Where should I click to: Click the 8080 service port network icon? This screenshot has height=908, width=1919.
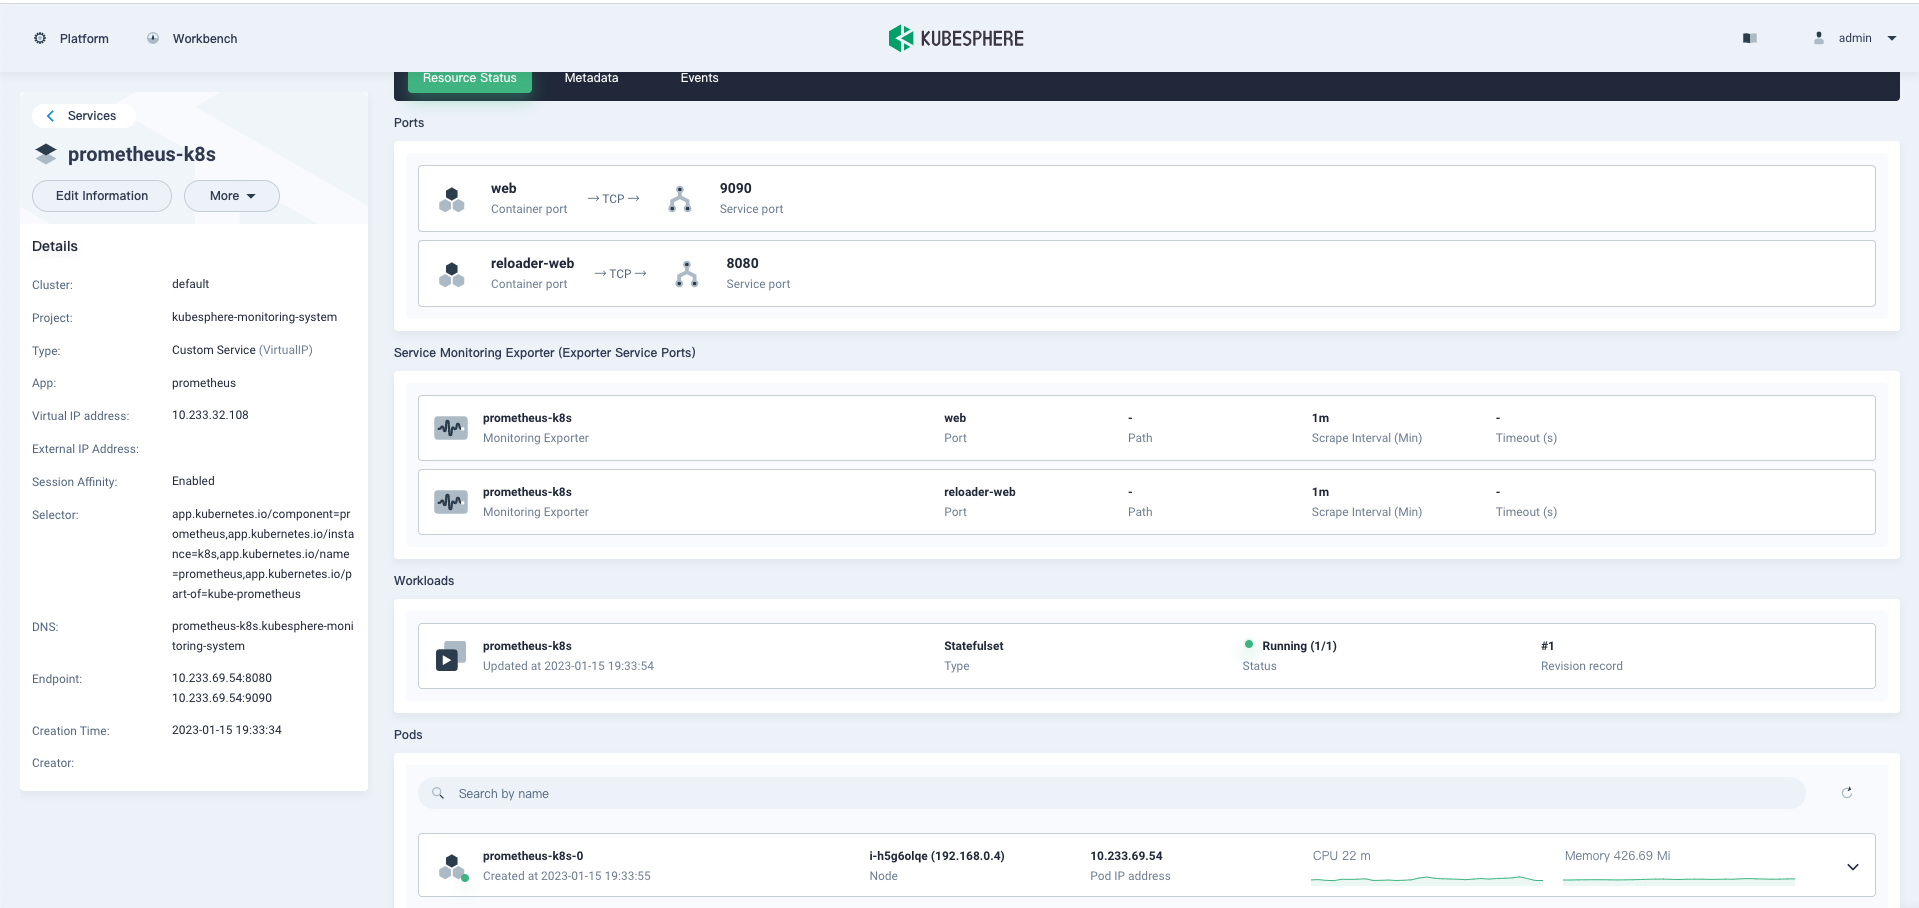coord(687,274)
